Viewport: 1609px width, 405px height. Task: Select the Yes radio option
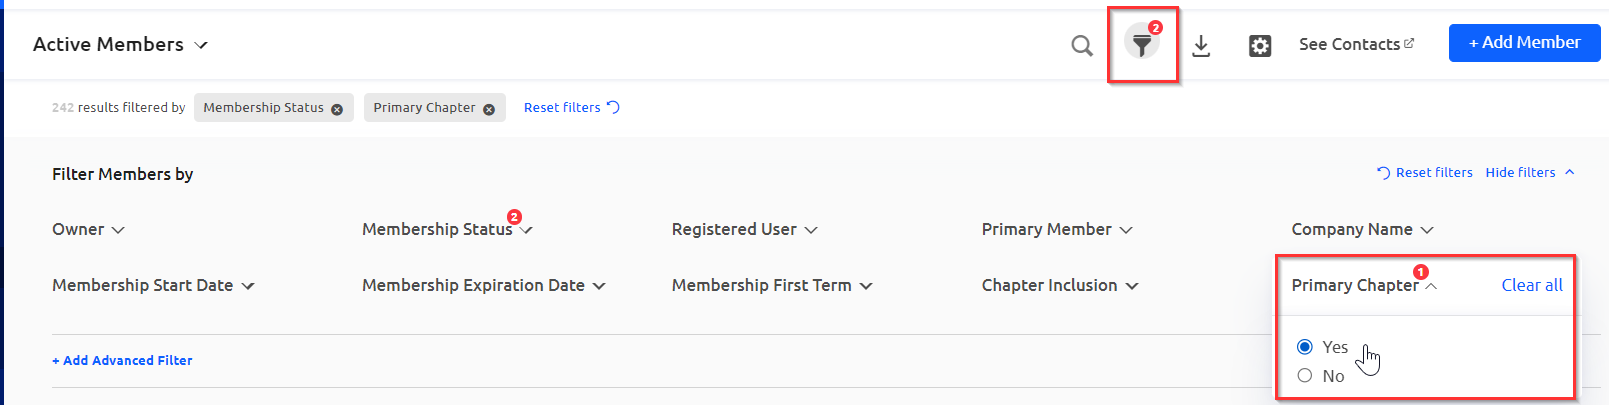point(1305,347)
